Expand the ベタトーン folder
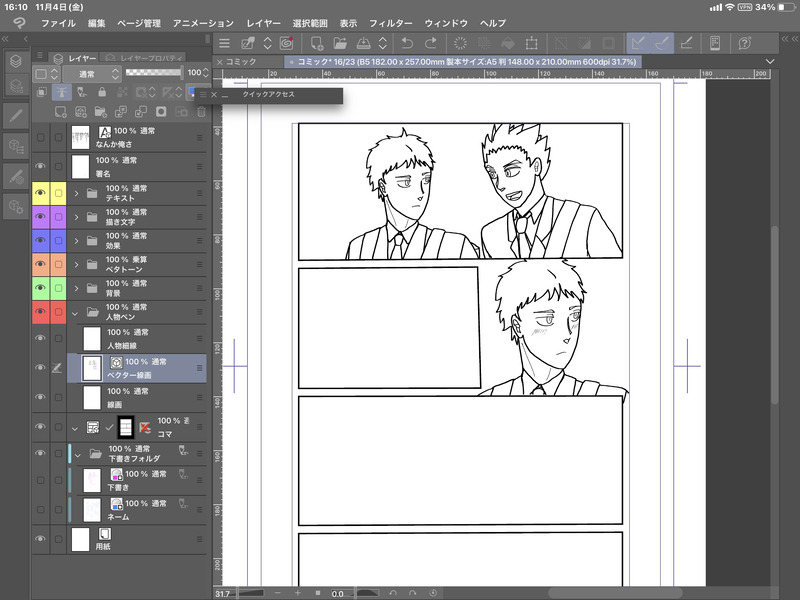The height and width of the screenshot is (600, 800). [76, 264]
